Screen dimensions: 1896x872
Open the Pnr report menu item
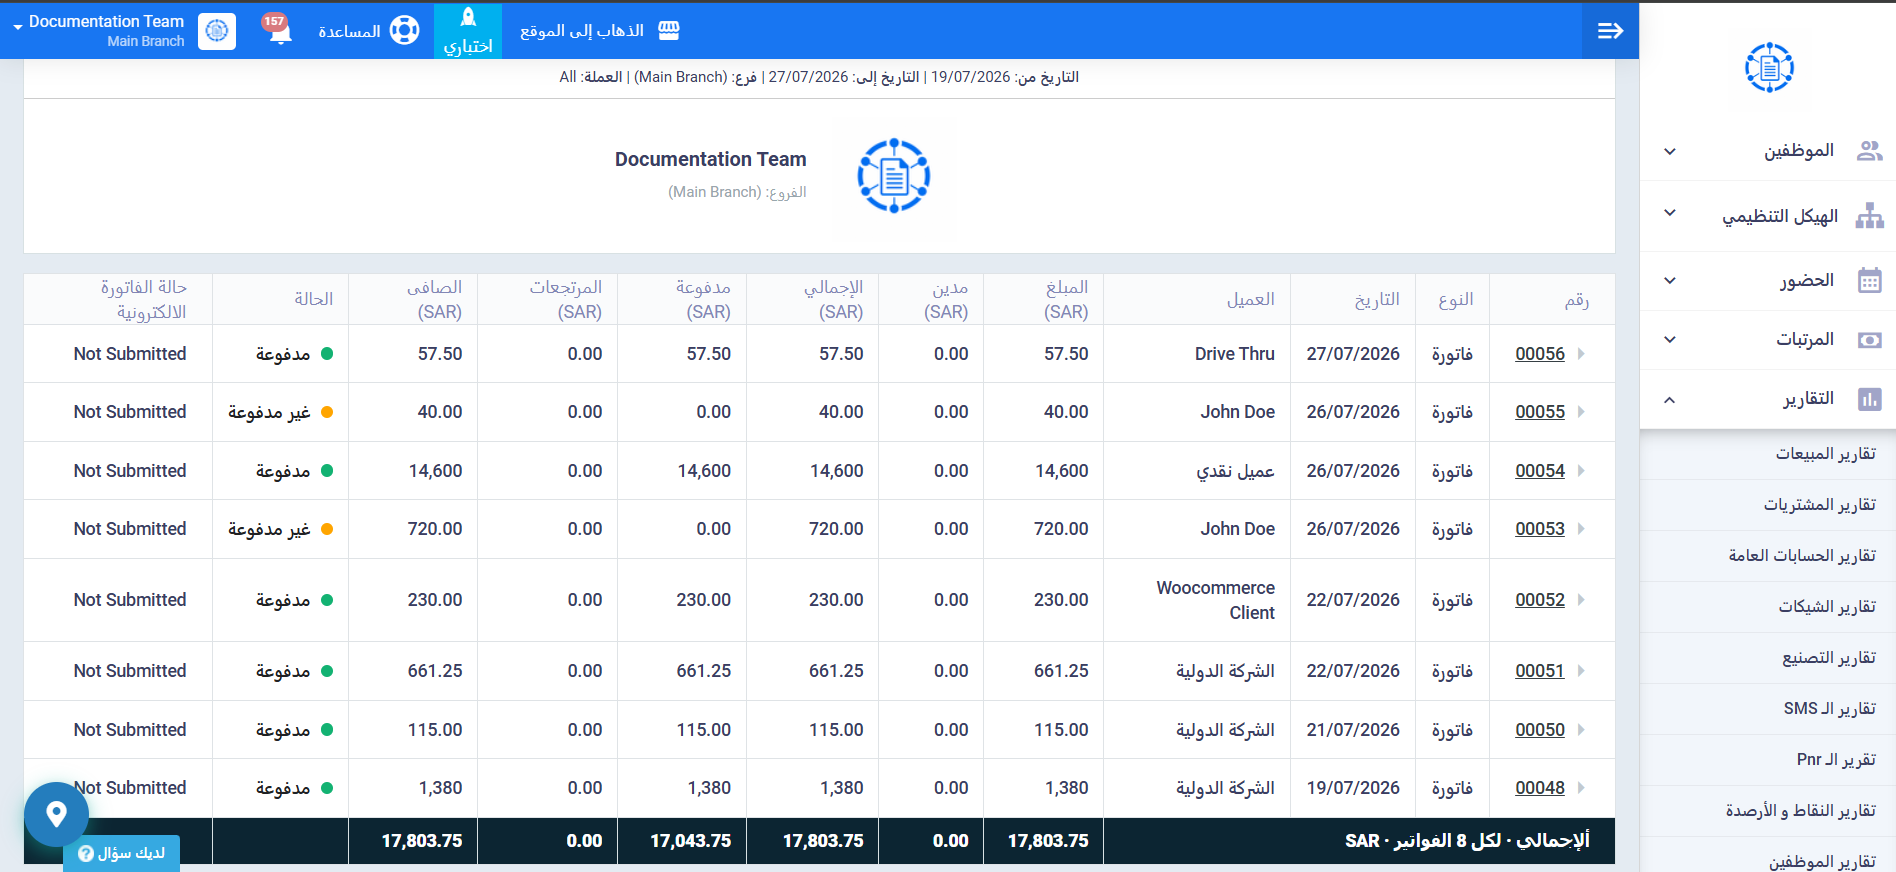1836,760
